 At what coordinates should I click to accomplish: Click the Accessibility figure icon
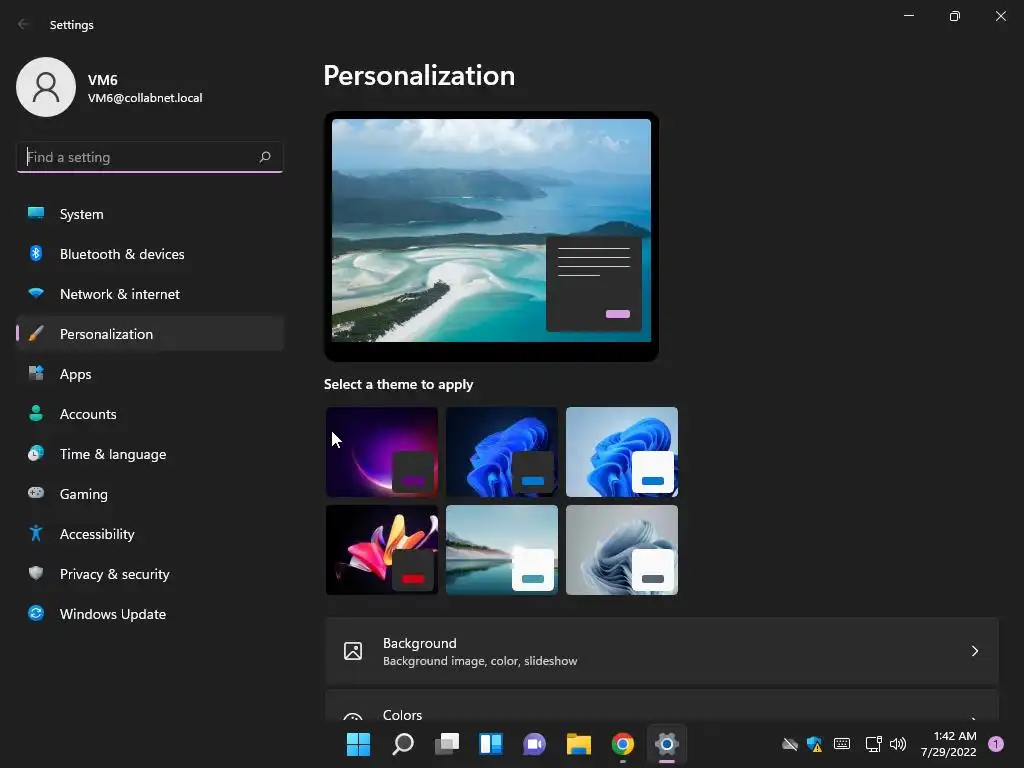pyautogui.click(x=36, y=533)
